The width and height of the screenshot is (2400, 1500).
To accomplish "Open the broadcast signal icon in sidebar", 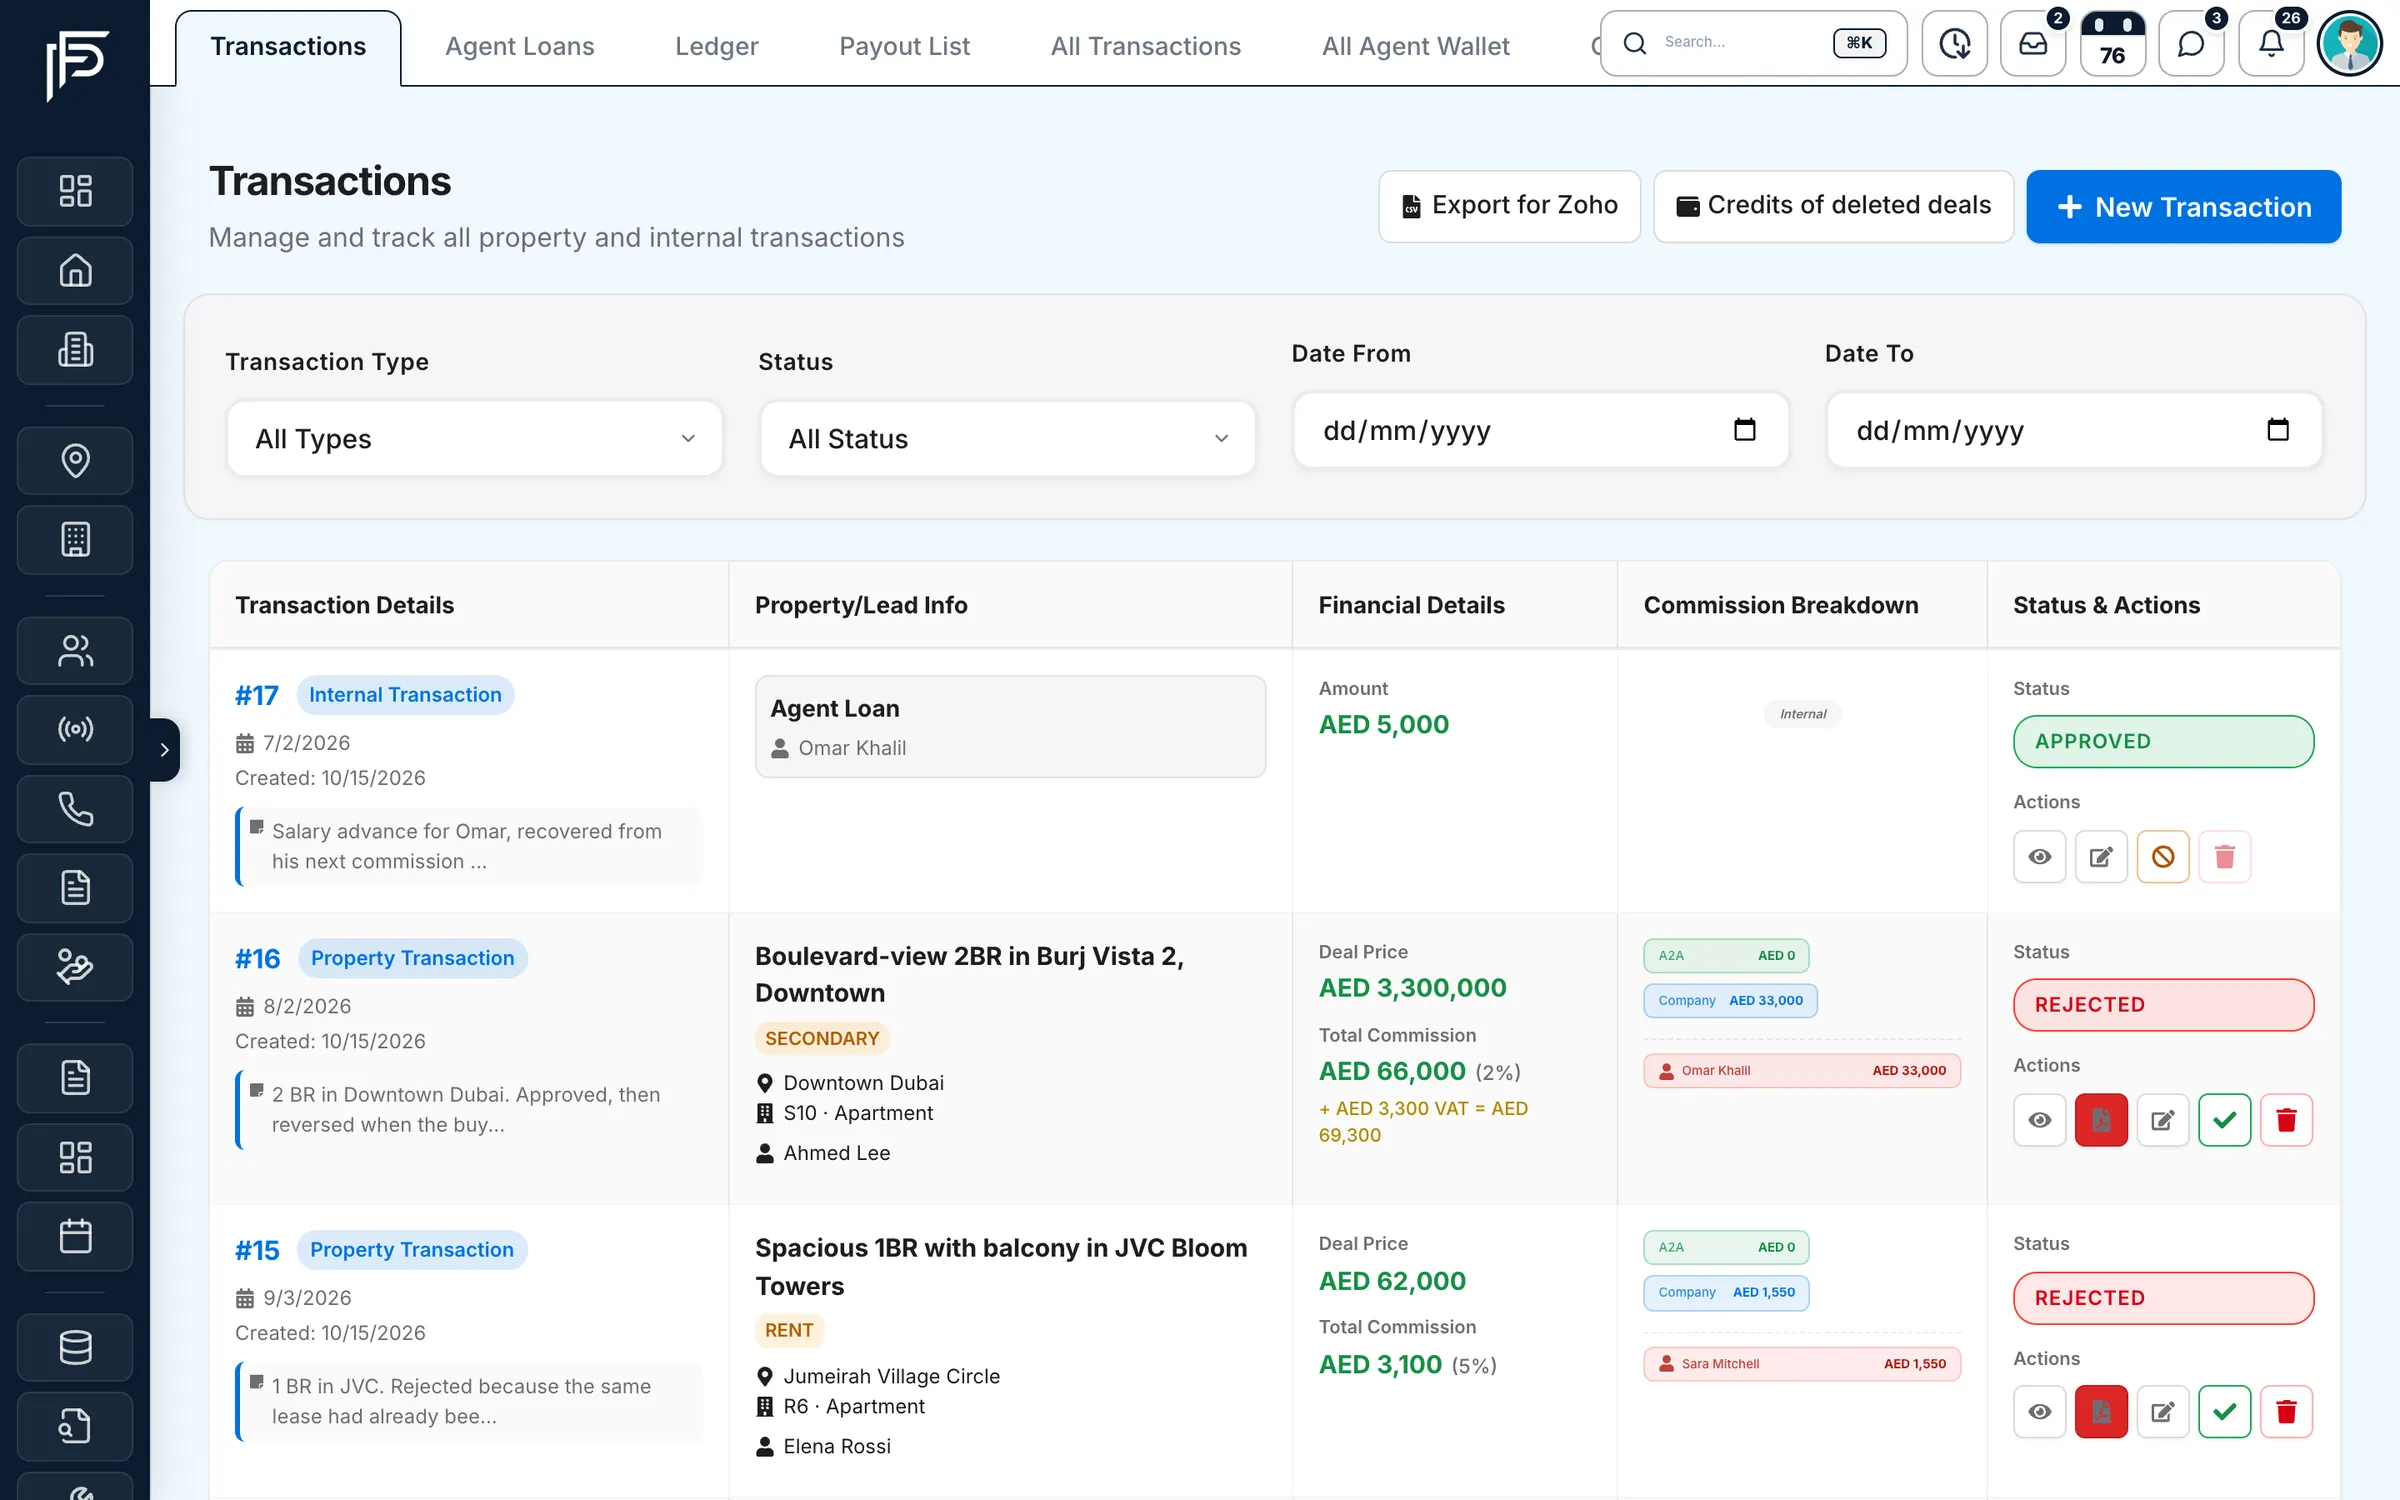I will [x=75, y=729].
